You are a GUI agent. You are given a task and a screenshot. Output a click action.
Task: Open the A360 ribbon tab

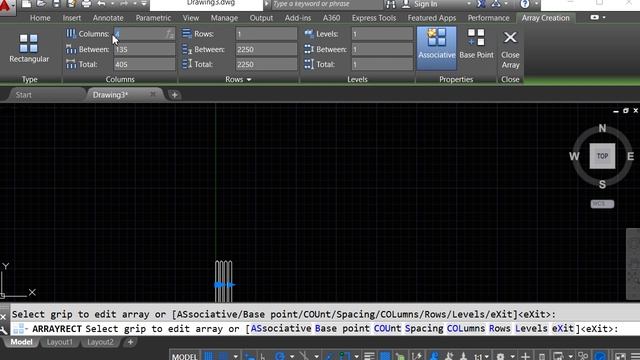pyautogui.click(x=331, y=18)
